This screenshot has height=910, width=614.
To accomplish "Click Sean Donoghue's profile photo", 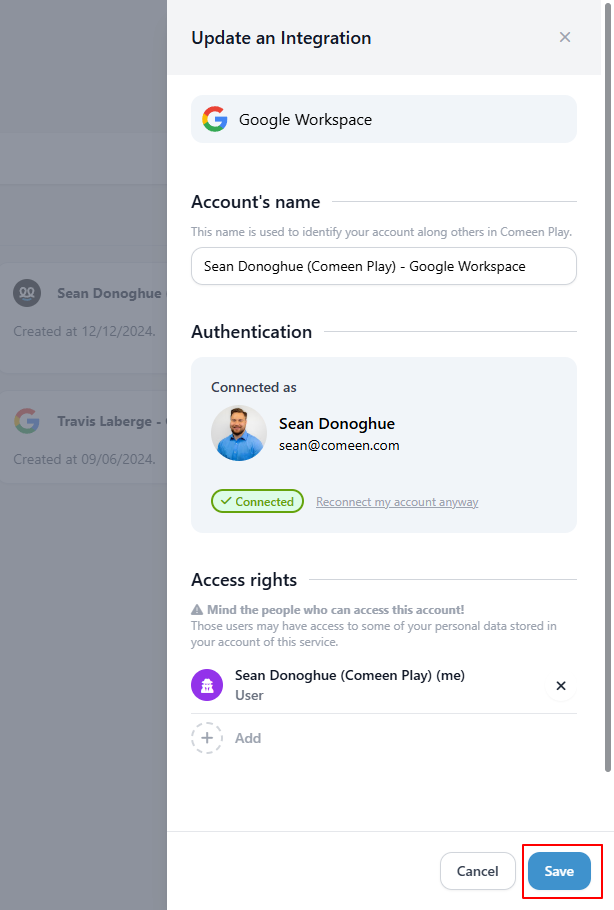I will pyautogui.click(x=239, y=433).
